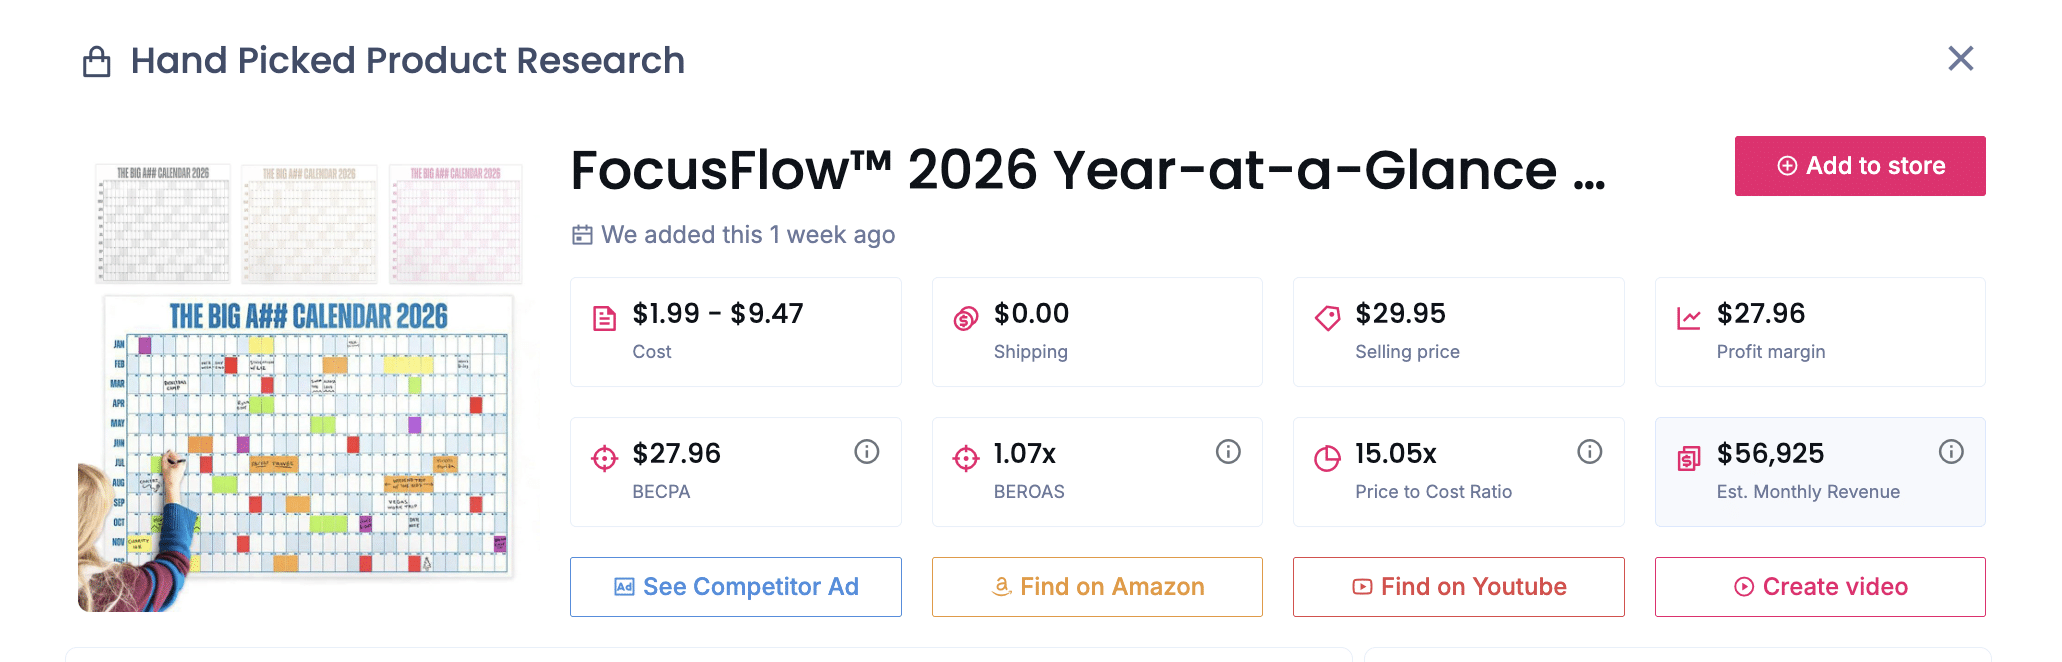Click the Profit margin chart icon

[x=1689, y=319]
